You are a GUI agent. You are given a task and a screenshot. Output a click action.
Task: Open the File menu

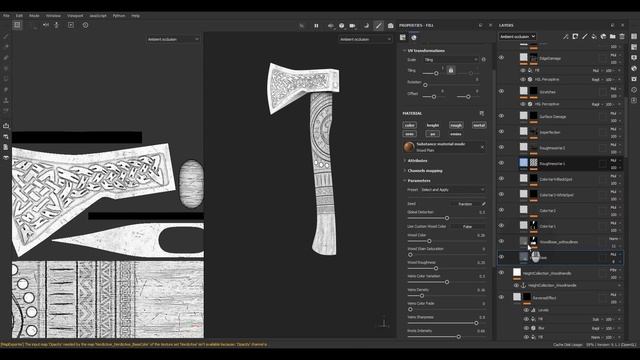(x=6, y=16)
